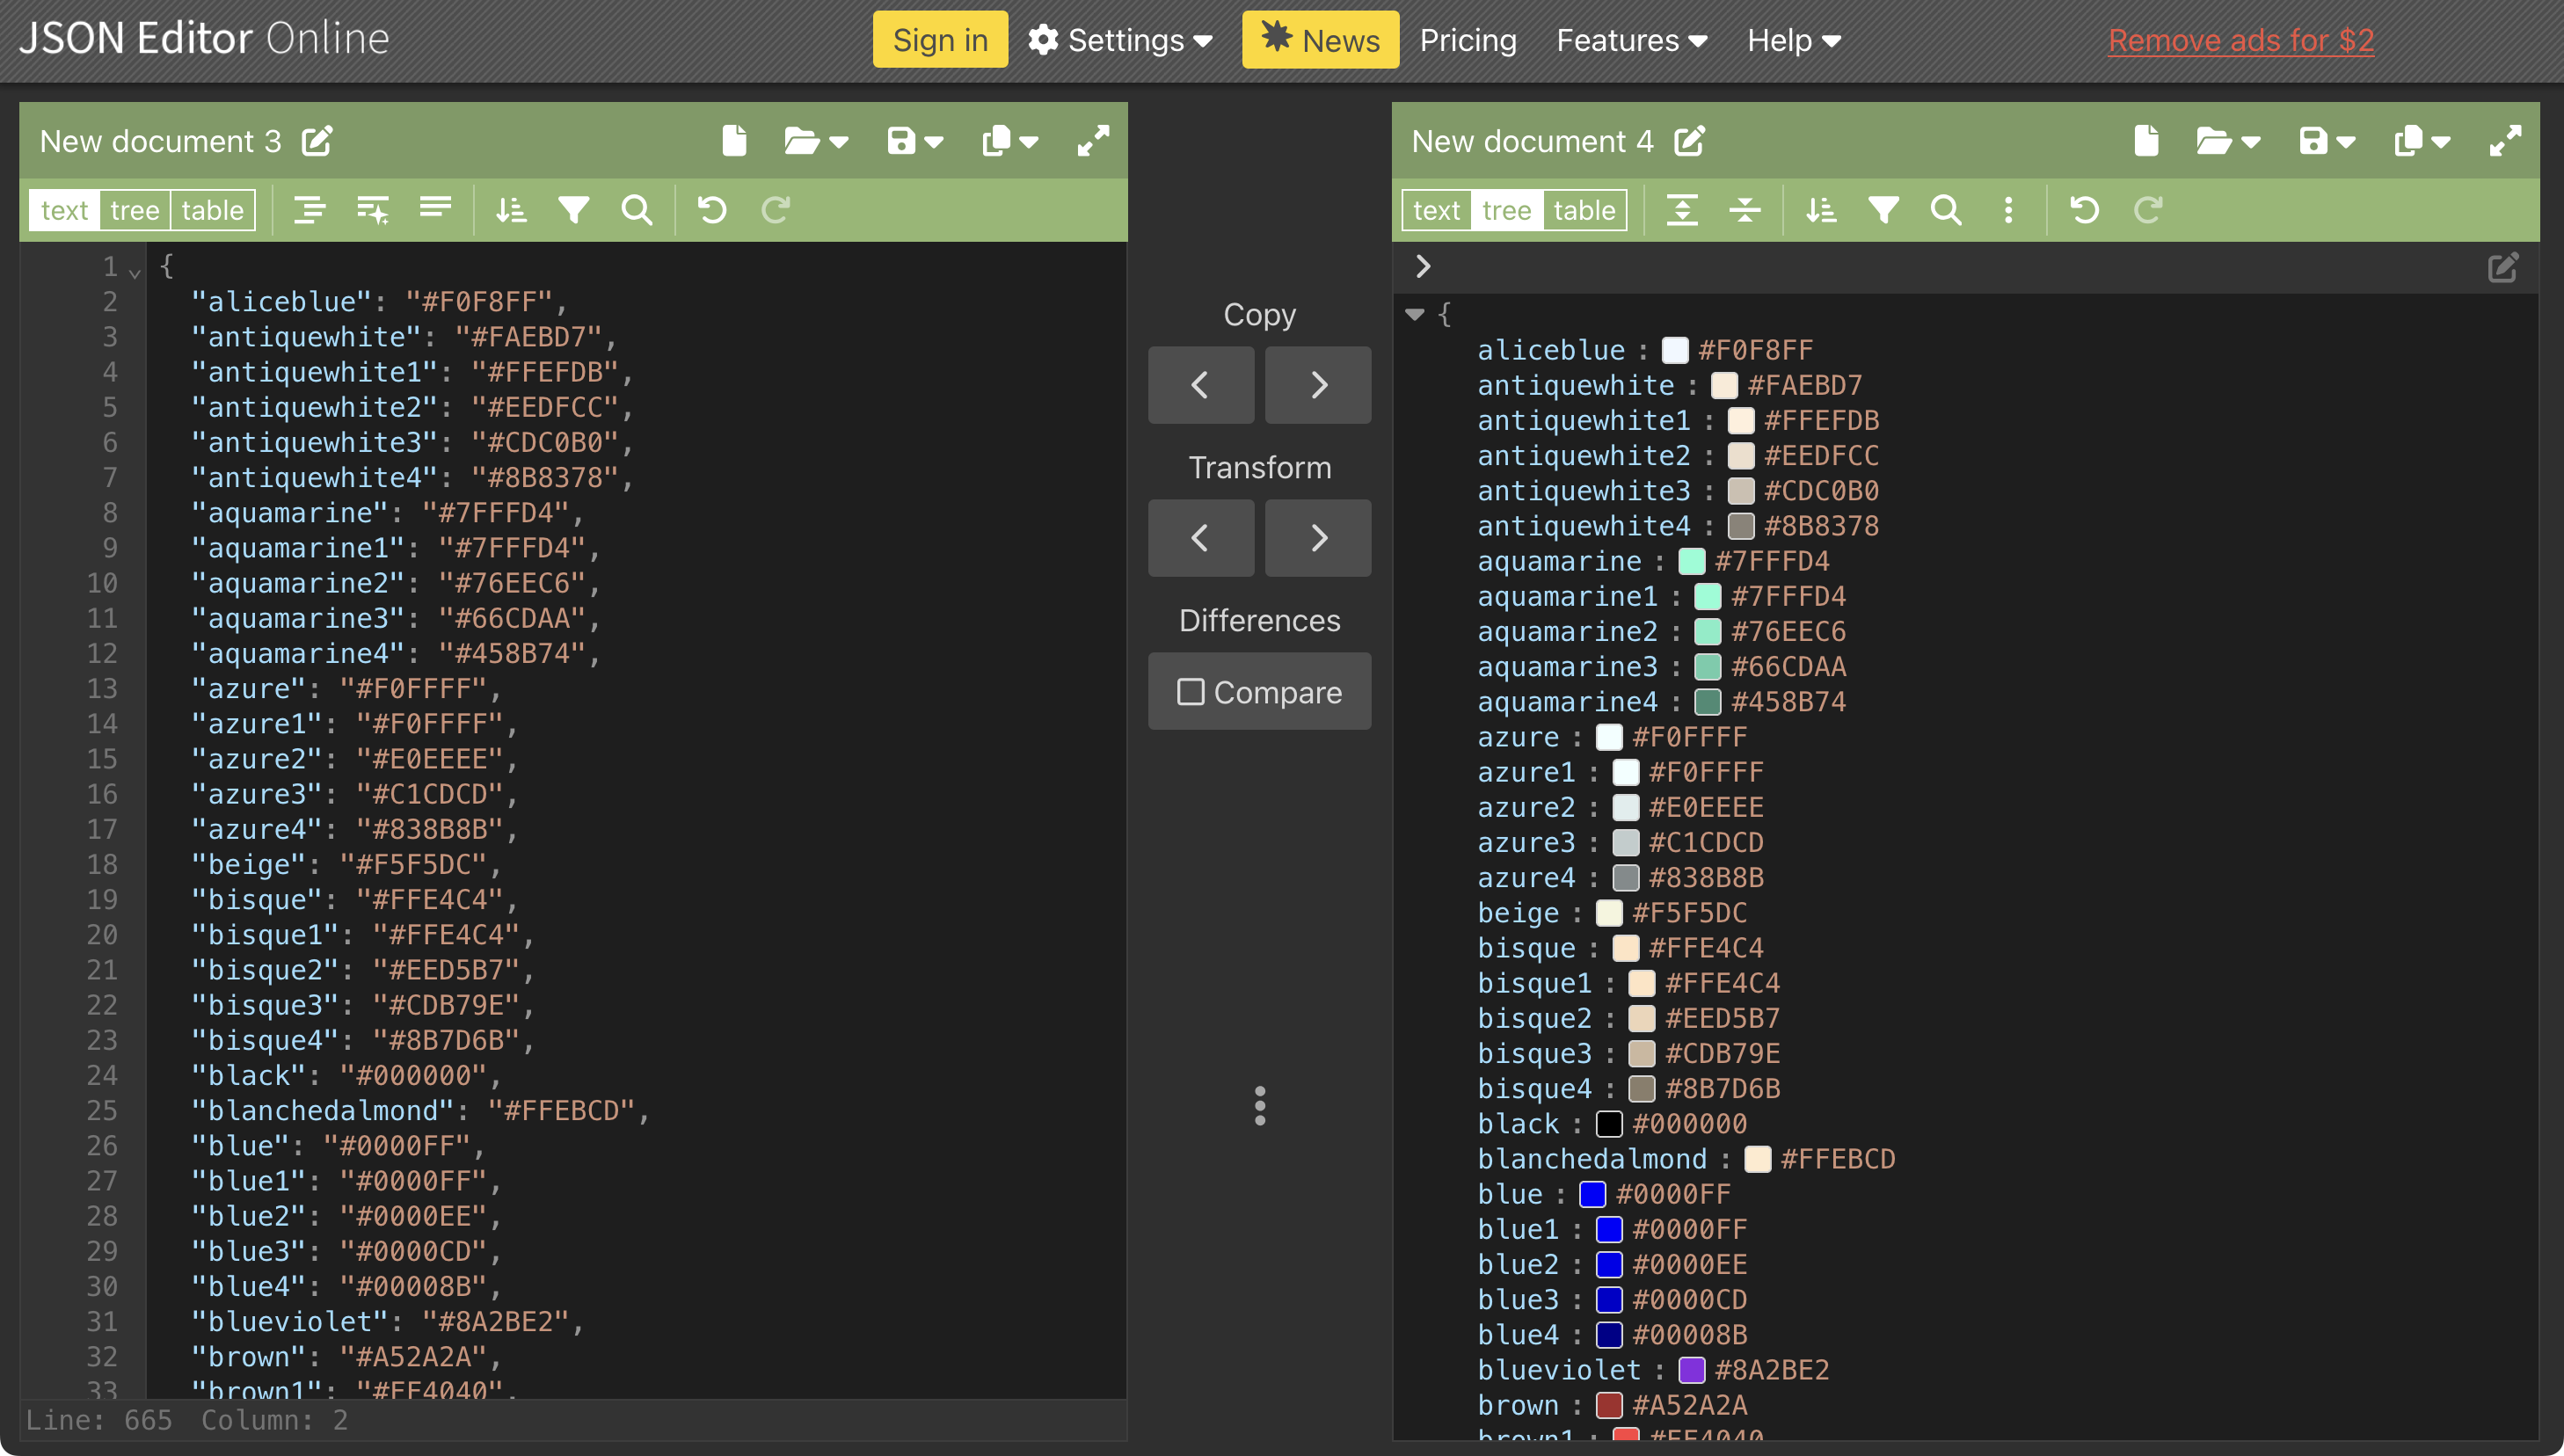Undo last change in left editor
This screenshot has width=2564, height=1456.
712,210
